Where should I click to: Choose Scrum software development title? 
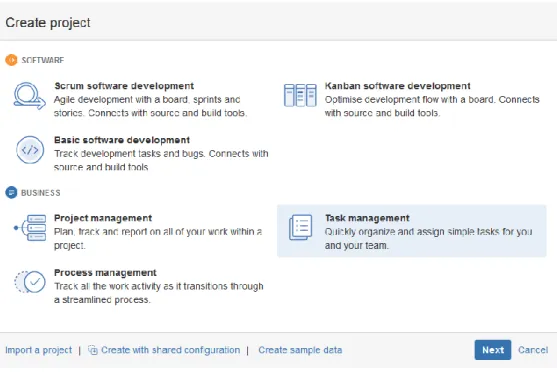click(124, 86)
